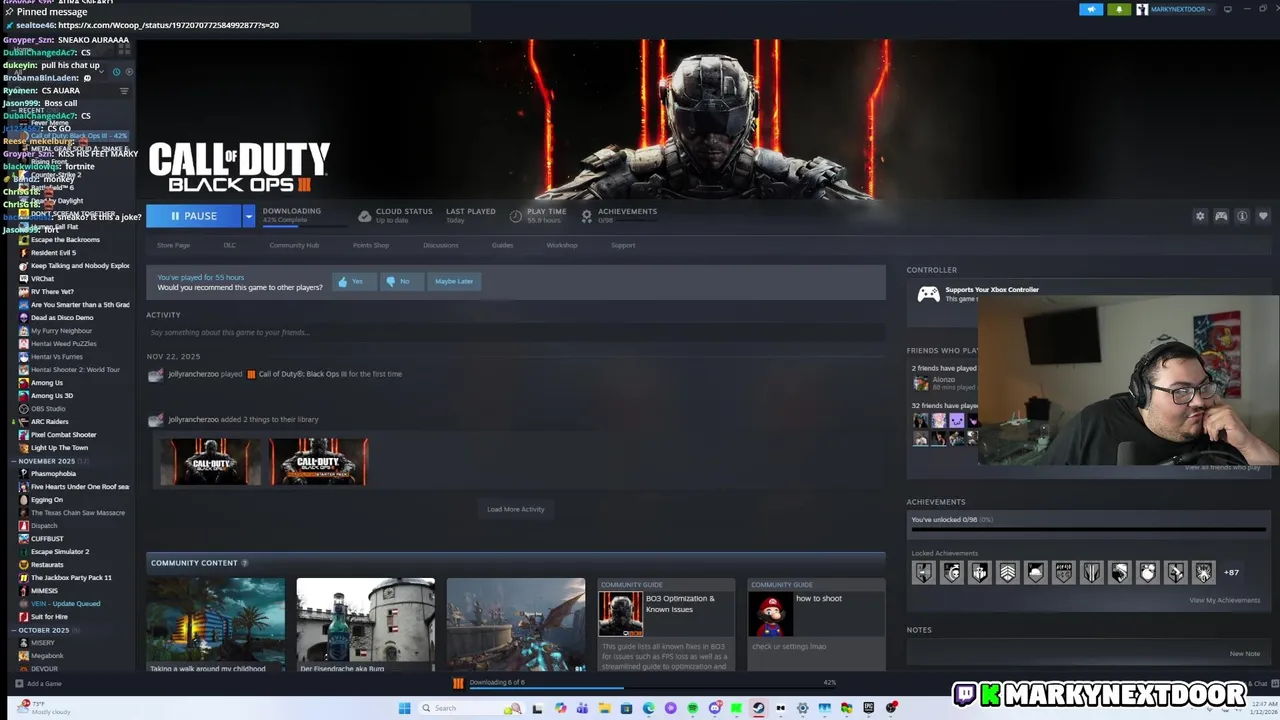The height and width of the screenshot is (720, 1280).
Task: Open the Support tab
Action: pos(623,245)
